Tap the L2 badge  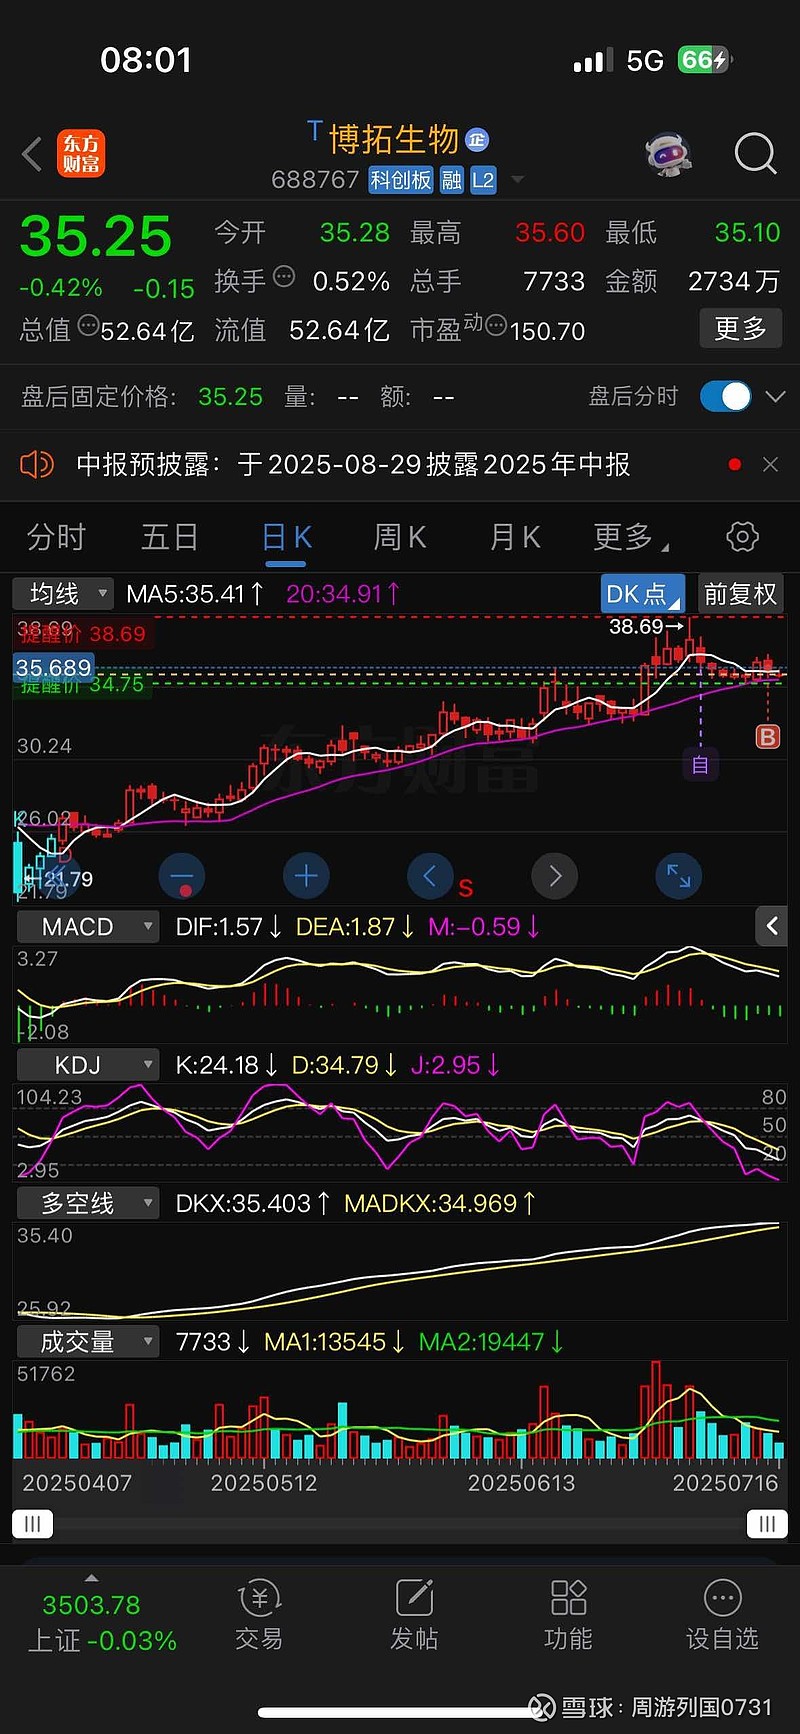click(x=483, y=180)
